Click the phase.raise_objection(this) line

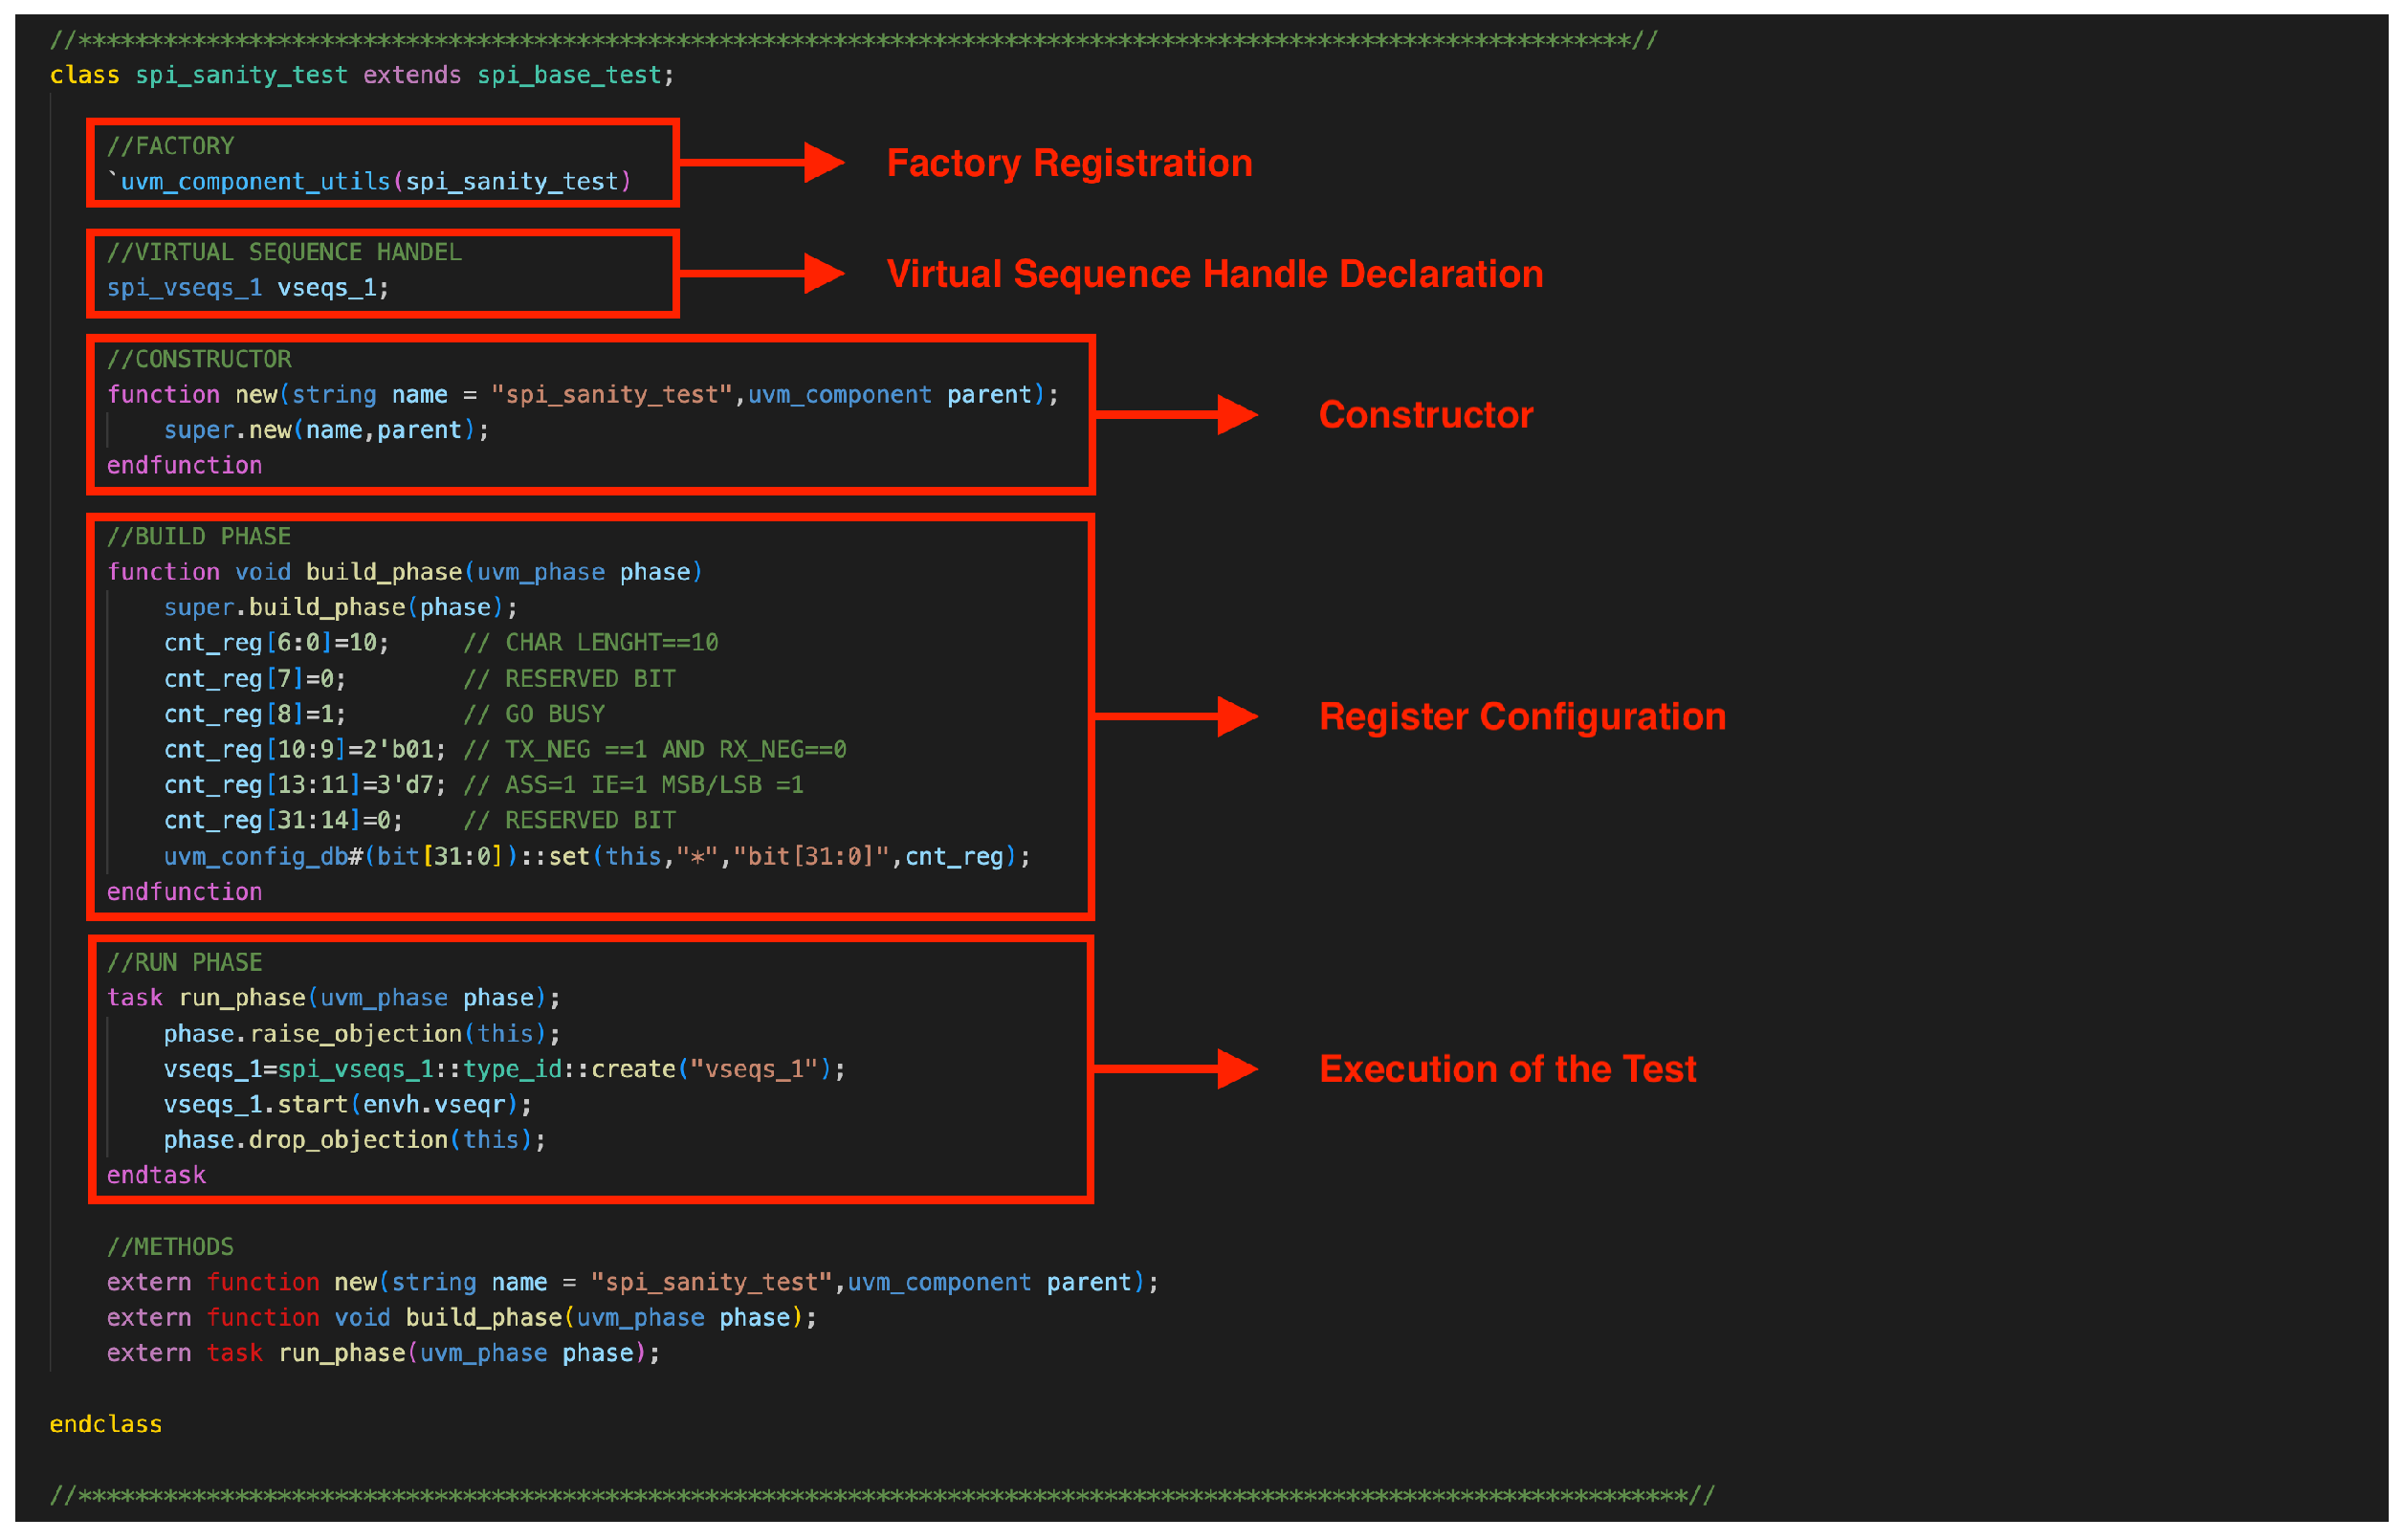[361, 1033]
